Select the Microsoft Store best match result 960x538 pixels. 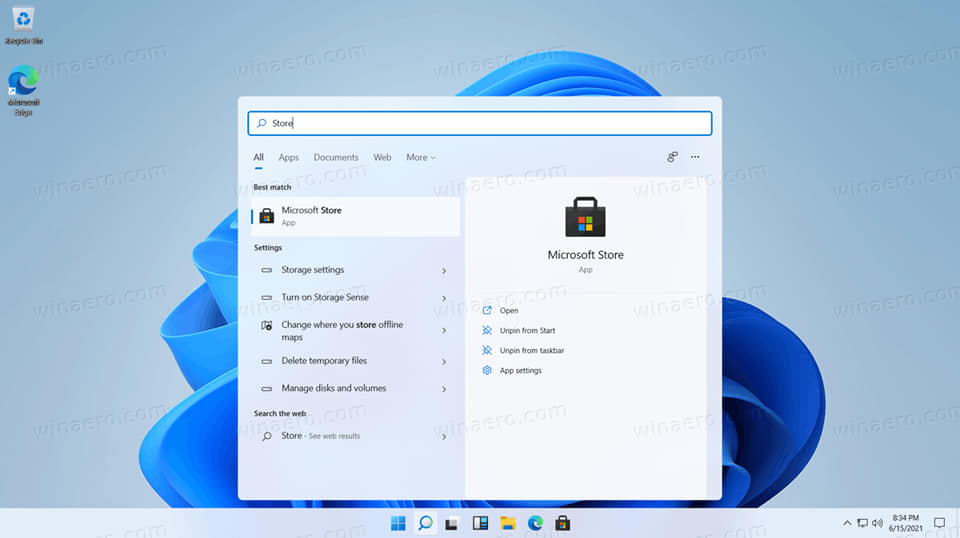point(355,216)
